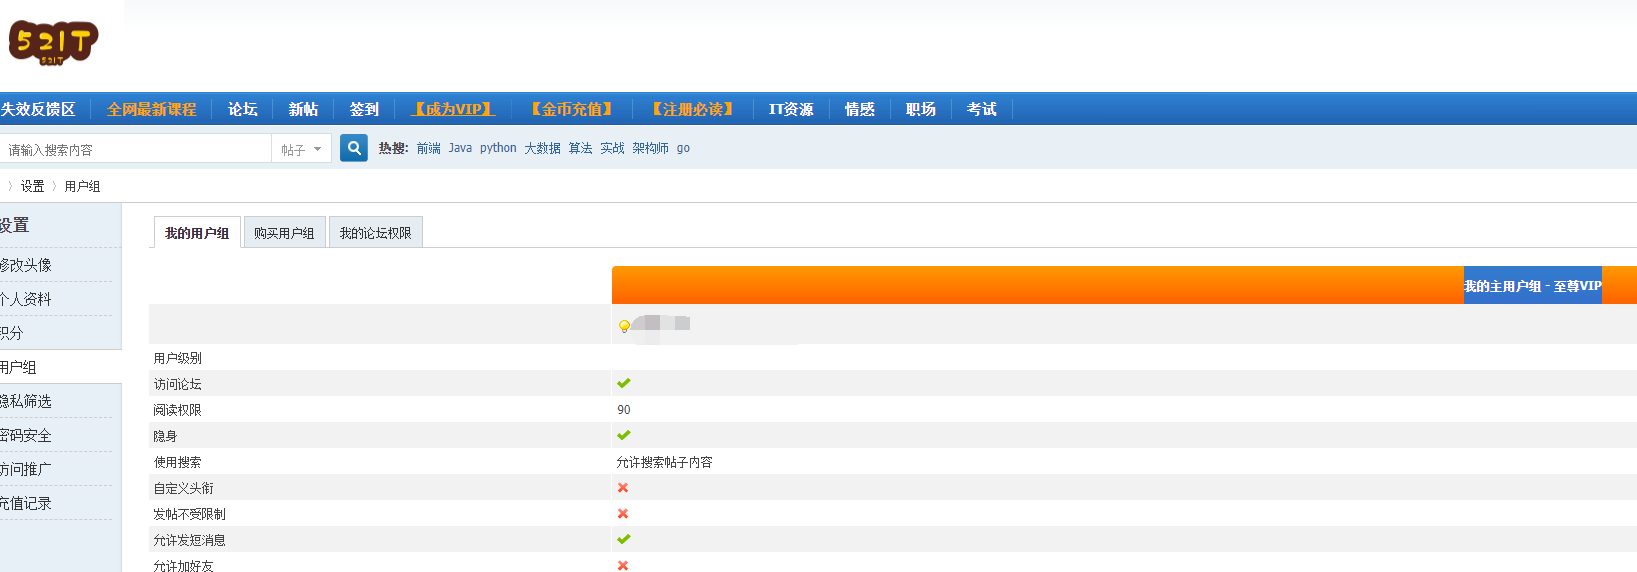Click the red cross in 发帖不受限制 row
This screenshot has height=572, width=1637.
point(623,513)
